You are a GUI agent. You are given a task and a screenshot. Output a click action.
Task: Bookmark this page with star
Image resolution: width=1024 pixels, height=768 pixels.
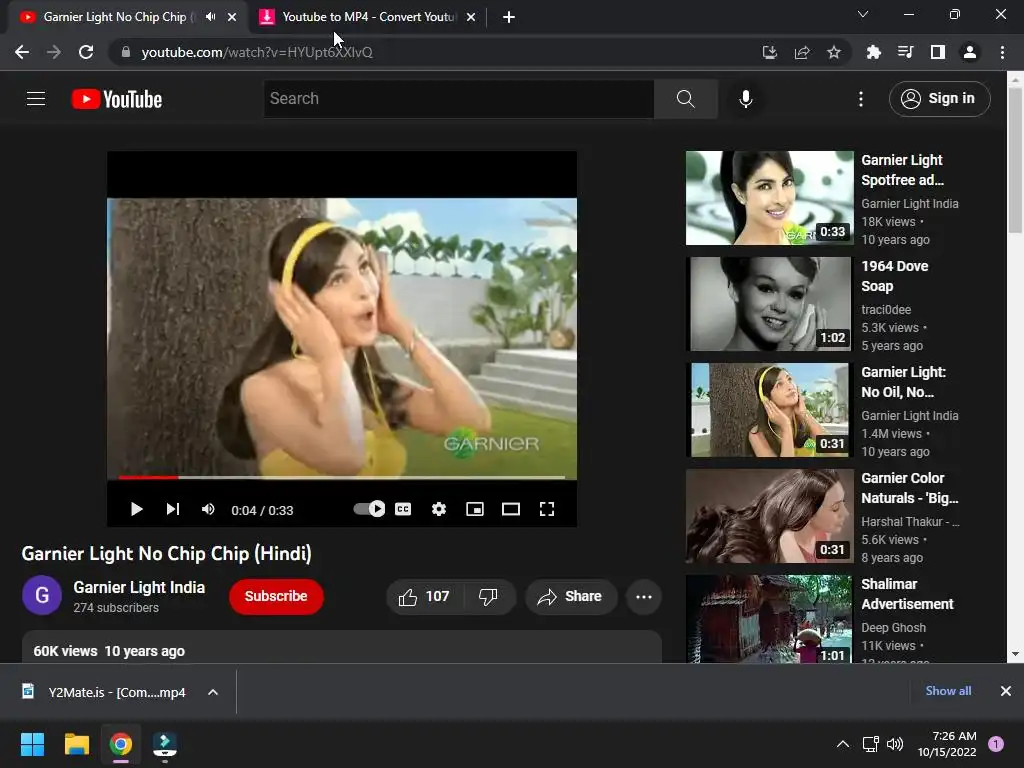(x=834, y=52)
